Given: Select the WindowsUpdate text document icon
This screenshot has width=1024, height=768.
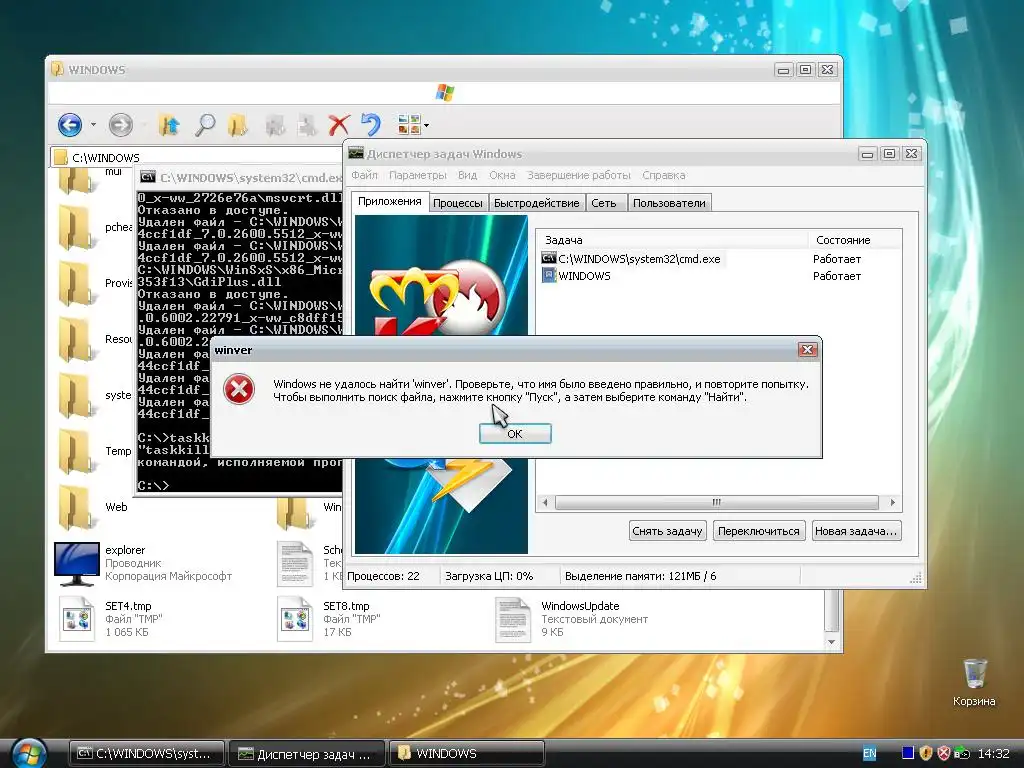Looking at the screenshot, I should [513, 619].
